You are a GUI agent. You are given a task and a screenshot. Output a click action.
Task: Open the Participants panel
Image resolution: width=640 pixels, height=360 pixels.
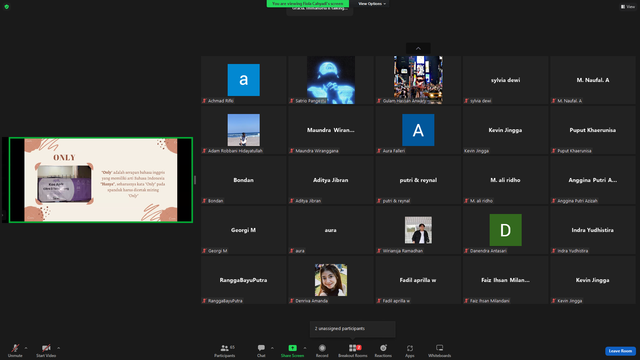224,350
